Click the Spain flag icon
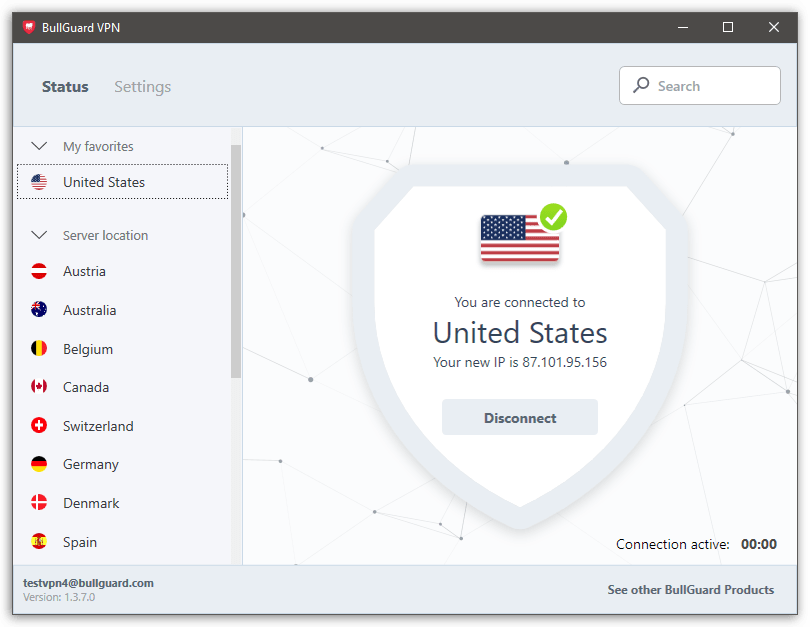 click(x=39, y=541)
